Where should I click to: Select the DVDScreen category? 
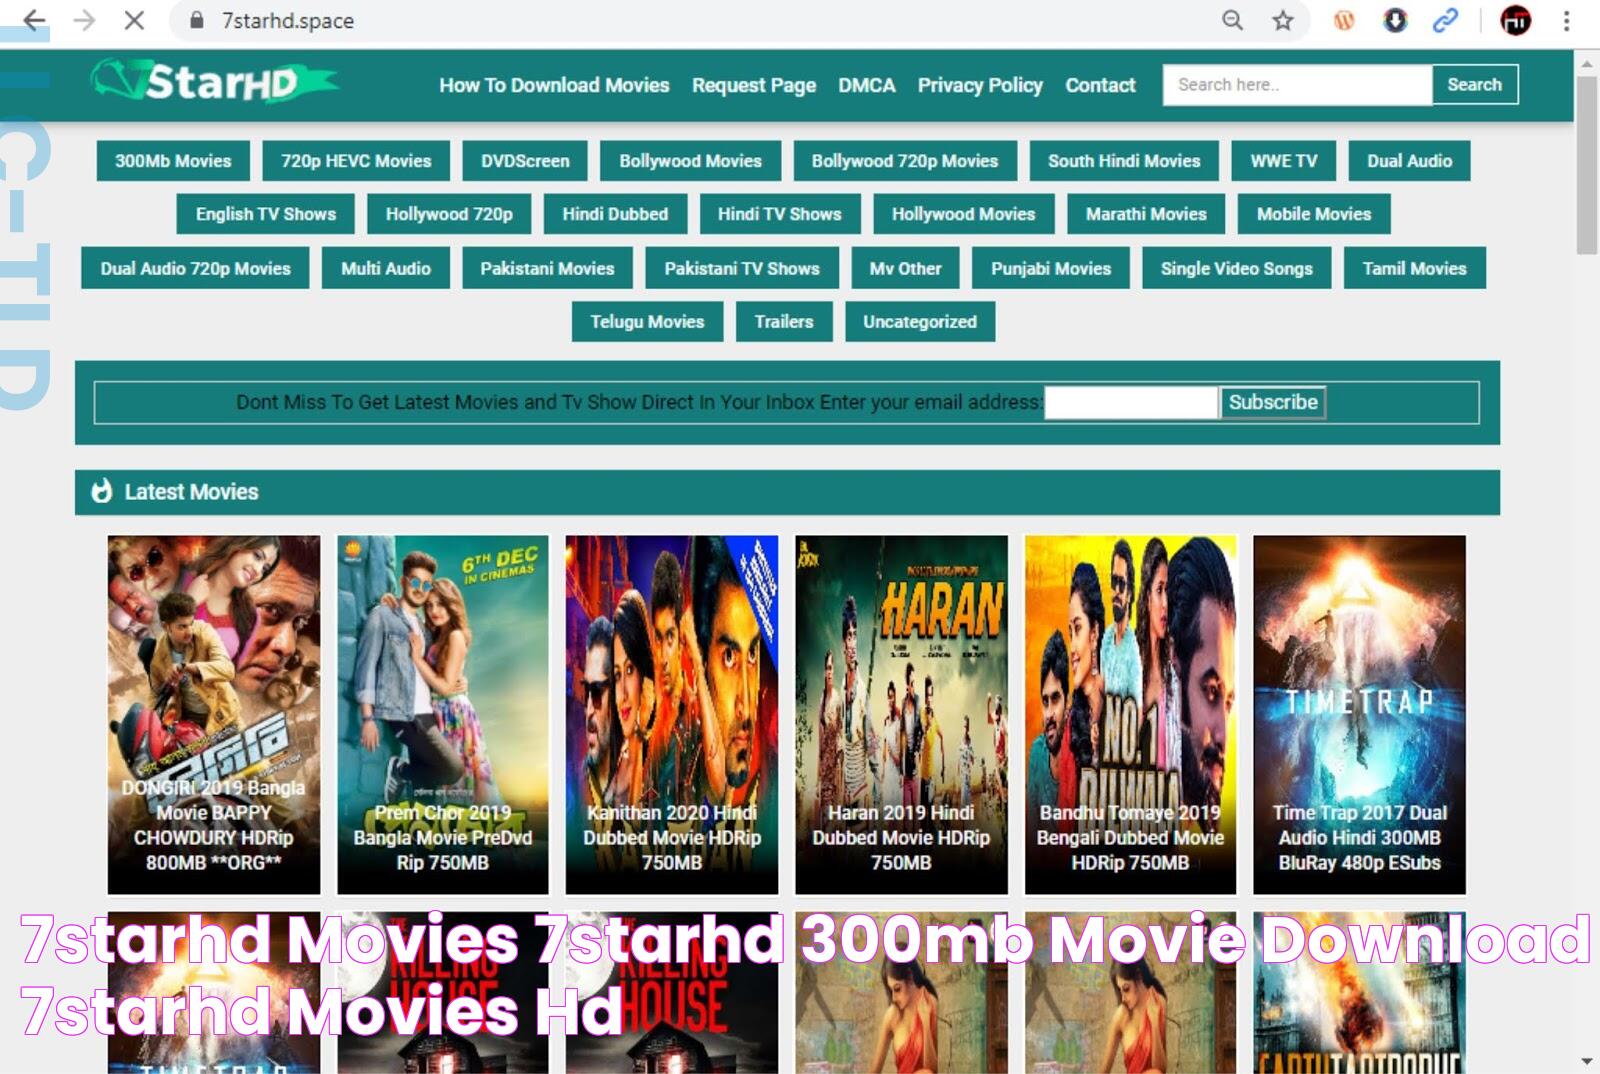525,161
